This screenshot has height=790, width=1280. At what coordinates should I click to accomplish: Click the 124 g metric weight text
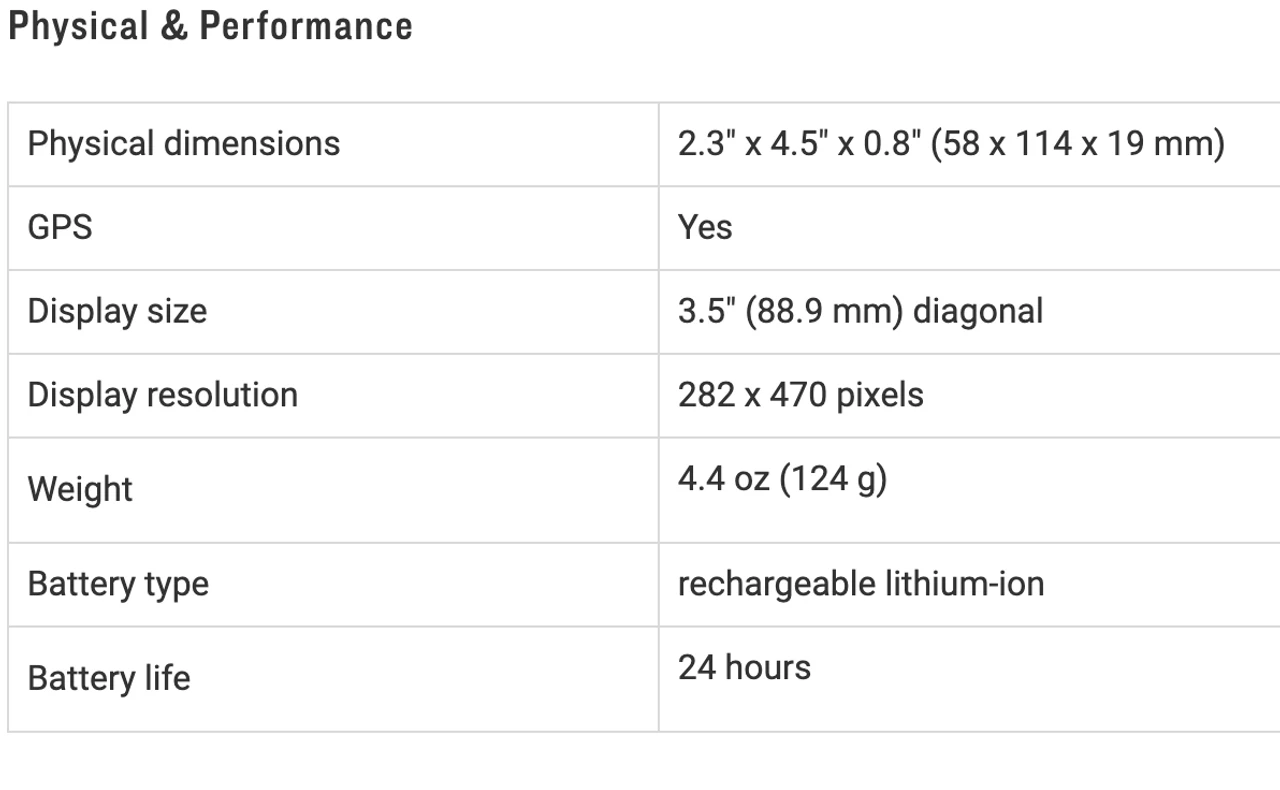coord(833,479)
